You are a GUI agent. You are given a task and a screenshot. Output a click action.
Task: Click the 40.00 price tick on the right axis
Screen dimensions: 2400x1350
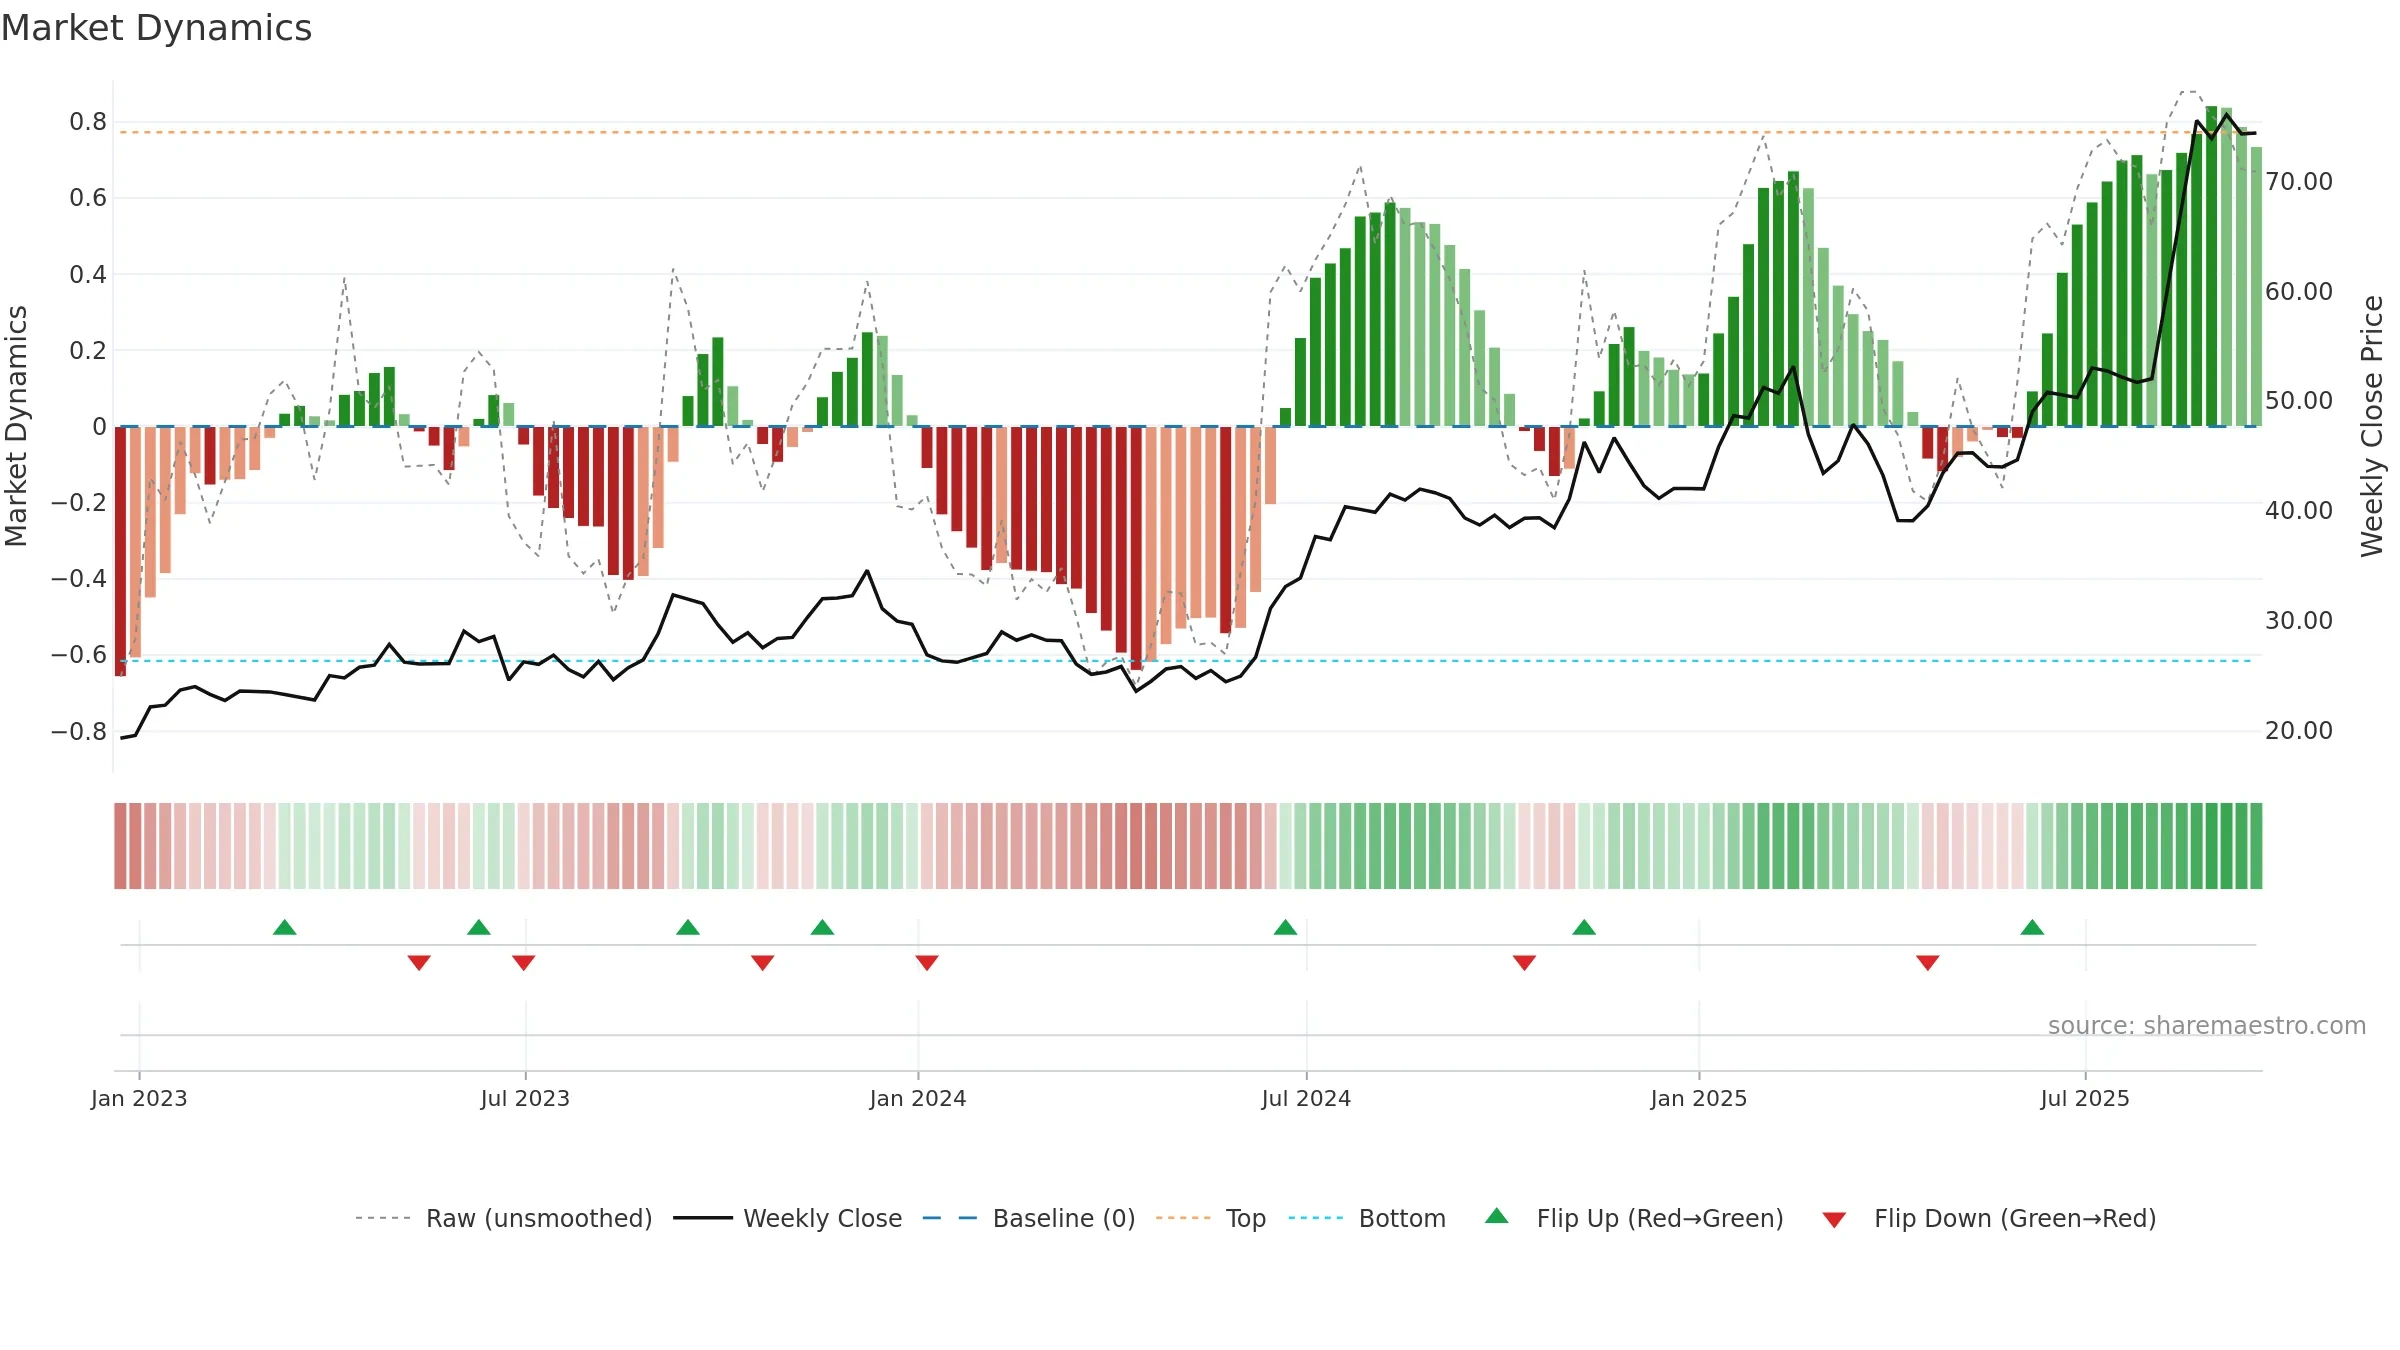(2299, 511)
